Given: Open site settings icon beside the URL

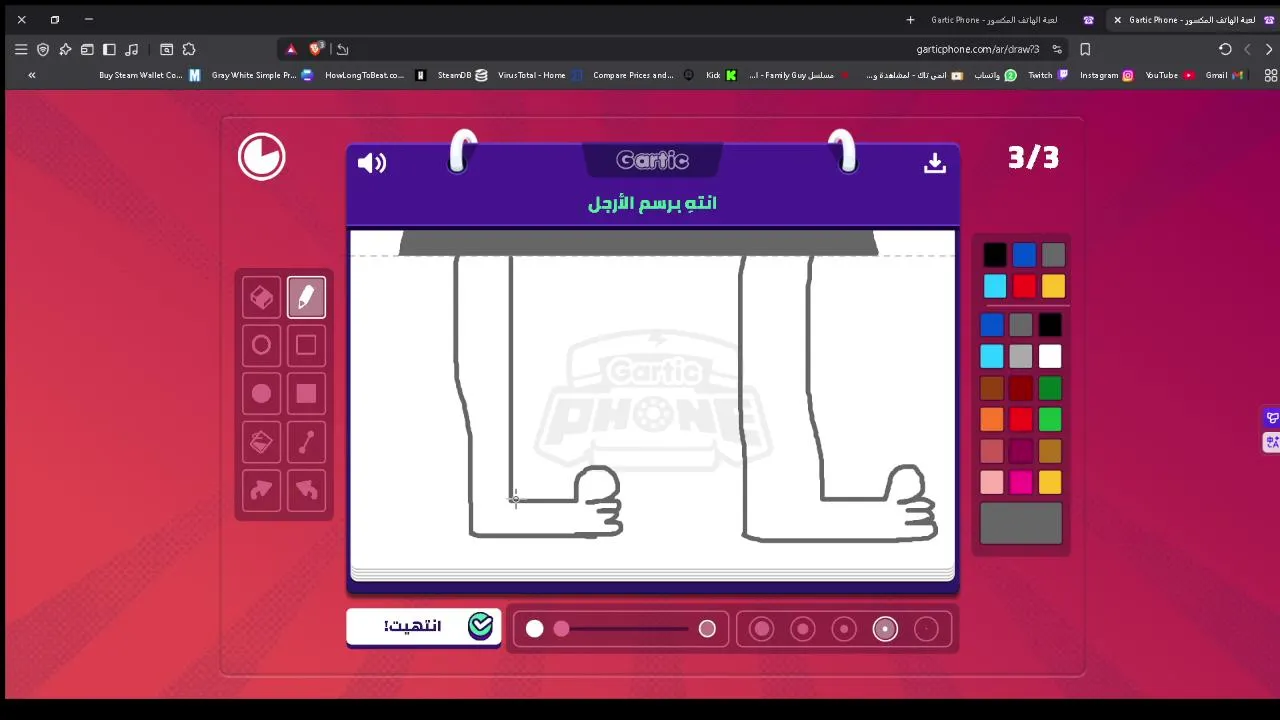Looking at the screenshot, I should click(1057, 49).
